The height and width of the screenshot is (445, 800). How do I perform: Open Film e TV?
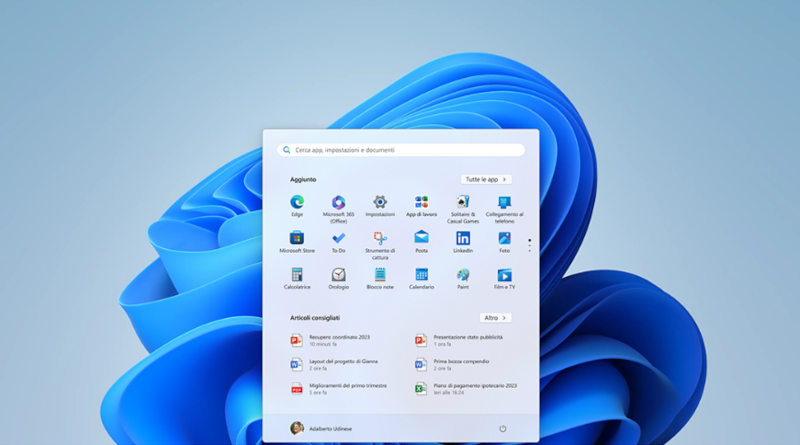pos(504,278)
